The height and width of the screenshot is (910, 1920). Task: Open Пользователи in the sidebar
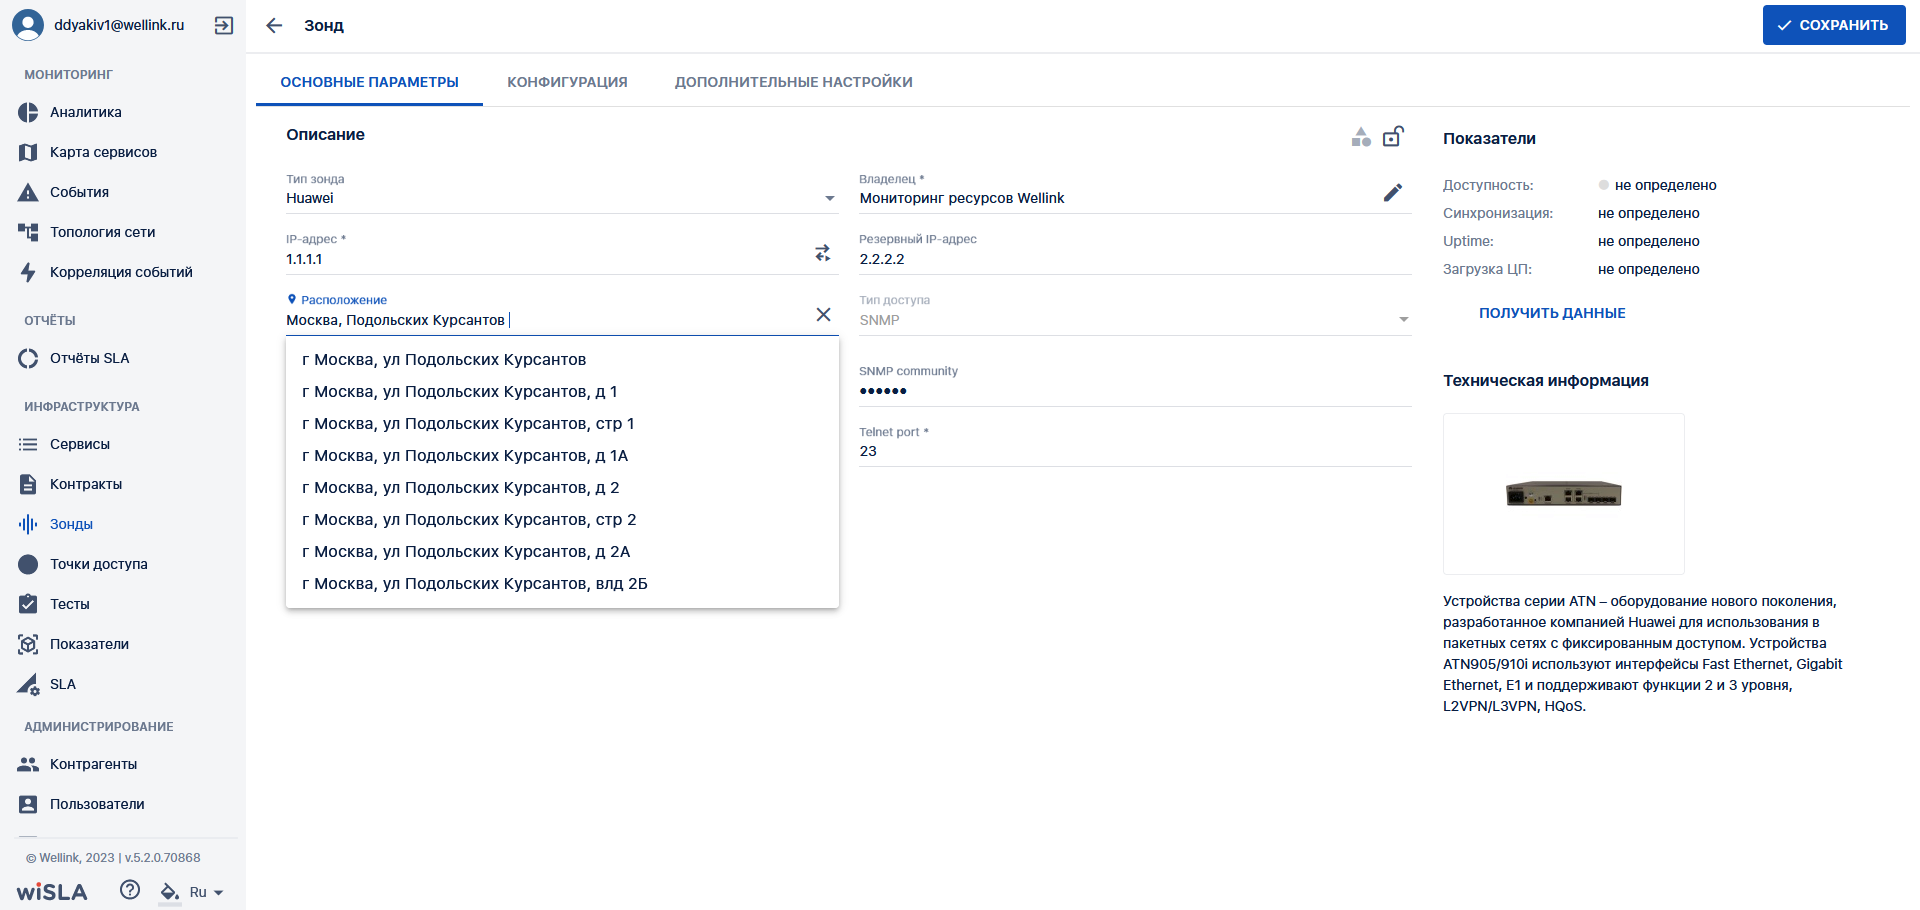[123, 804]
